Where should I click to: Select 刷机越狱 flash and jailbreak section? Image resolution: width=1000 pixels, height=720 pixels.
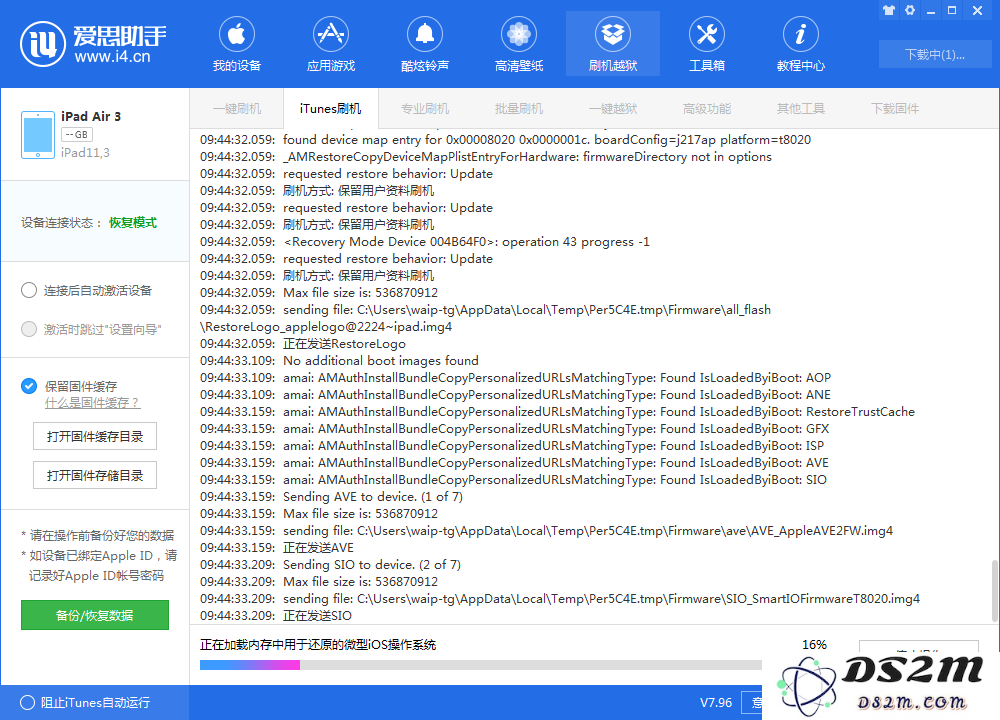pos(613,45)
